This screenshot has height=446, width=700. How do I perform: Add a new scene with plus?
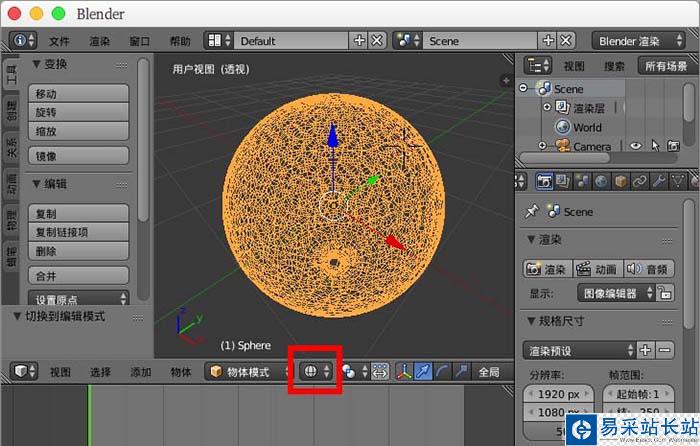[548, 41]
